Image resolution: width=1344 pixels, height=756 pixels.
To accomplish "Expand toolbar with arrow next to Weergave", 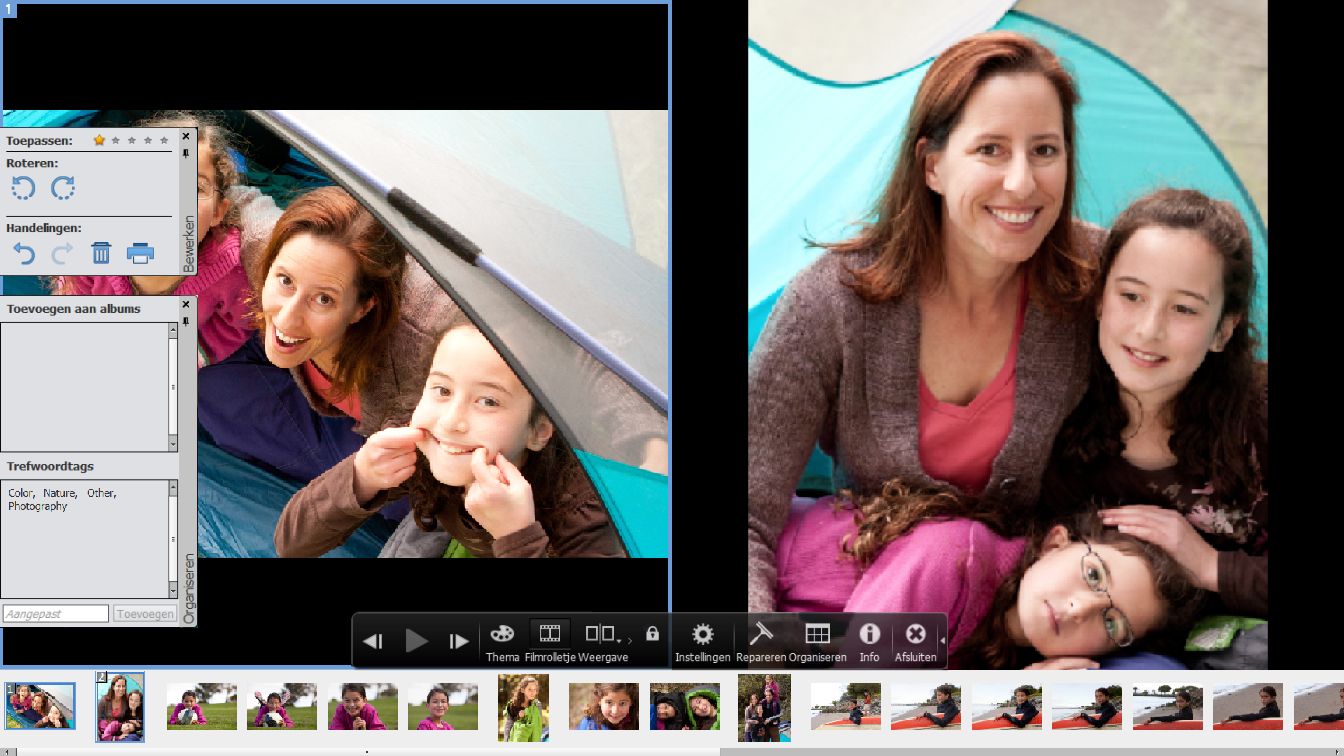I will (x=629, y=640).
